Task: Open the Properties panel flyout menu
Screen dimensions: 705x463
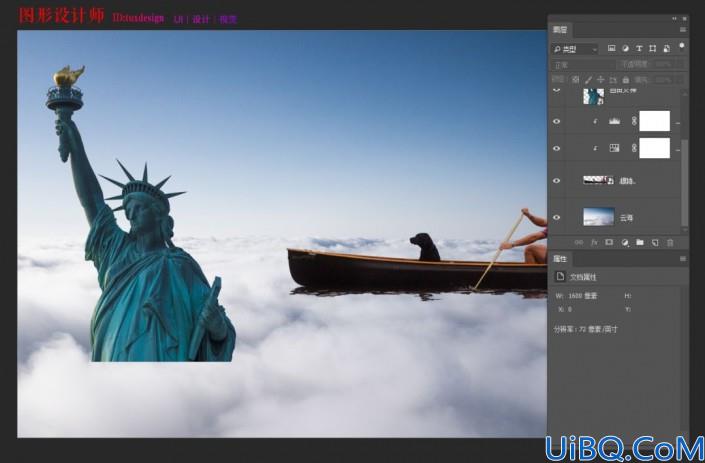Action: (x=683, y=259)
